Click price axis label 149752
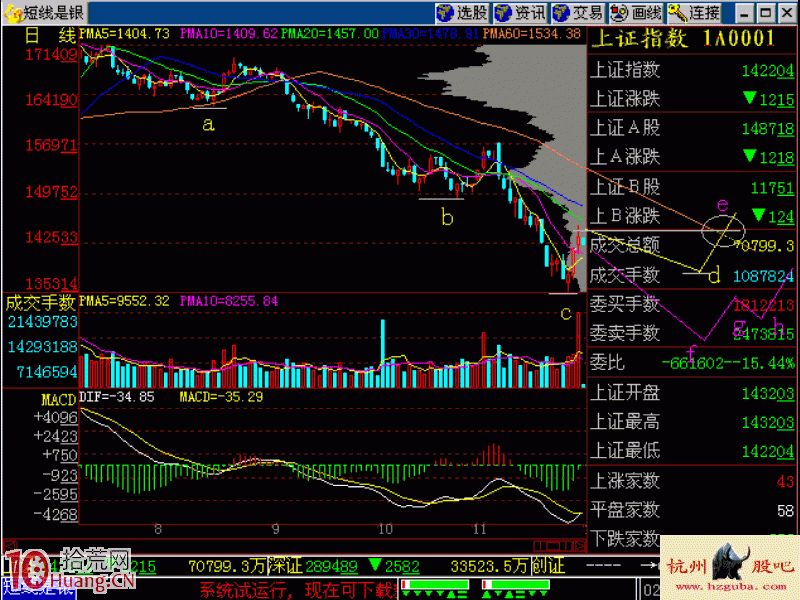The image size is (800, 600). (x=52, y=192)
